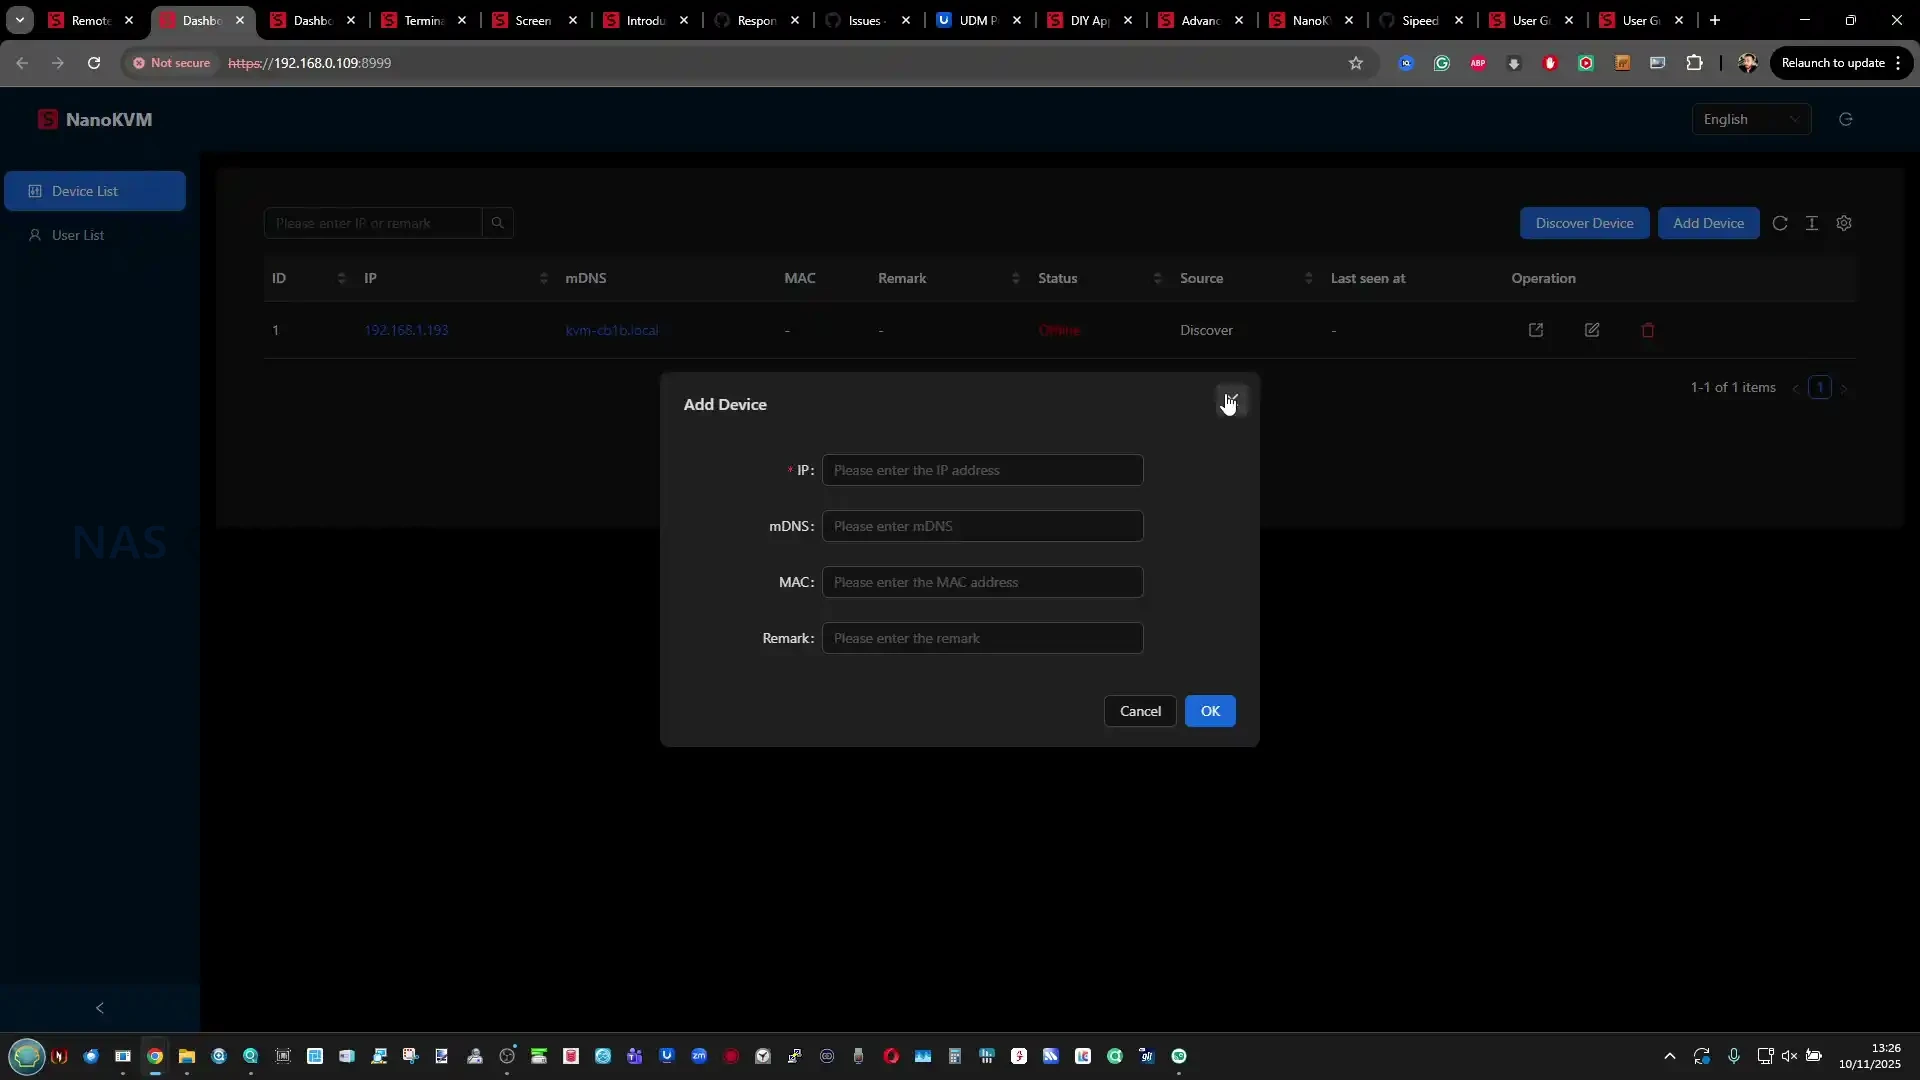Sort the table by the ID column
Viewport: 1920px width, 1080px height.
[341, 278]
